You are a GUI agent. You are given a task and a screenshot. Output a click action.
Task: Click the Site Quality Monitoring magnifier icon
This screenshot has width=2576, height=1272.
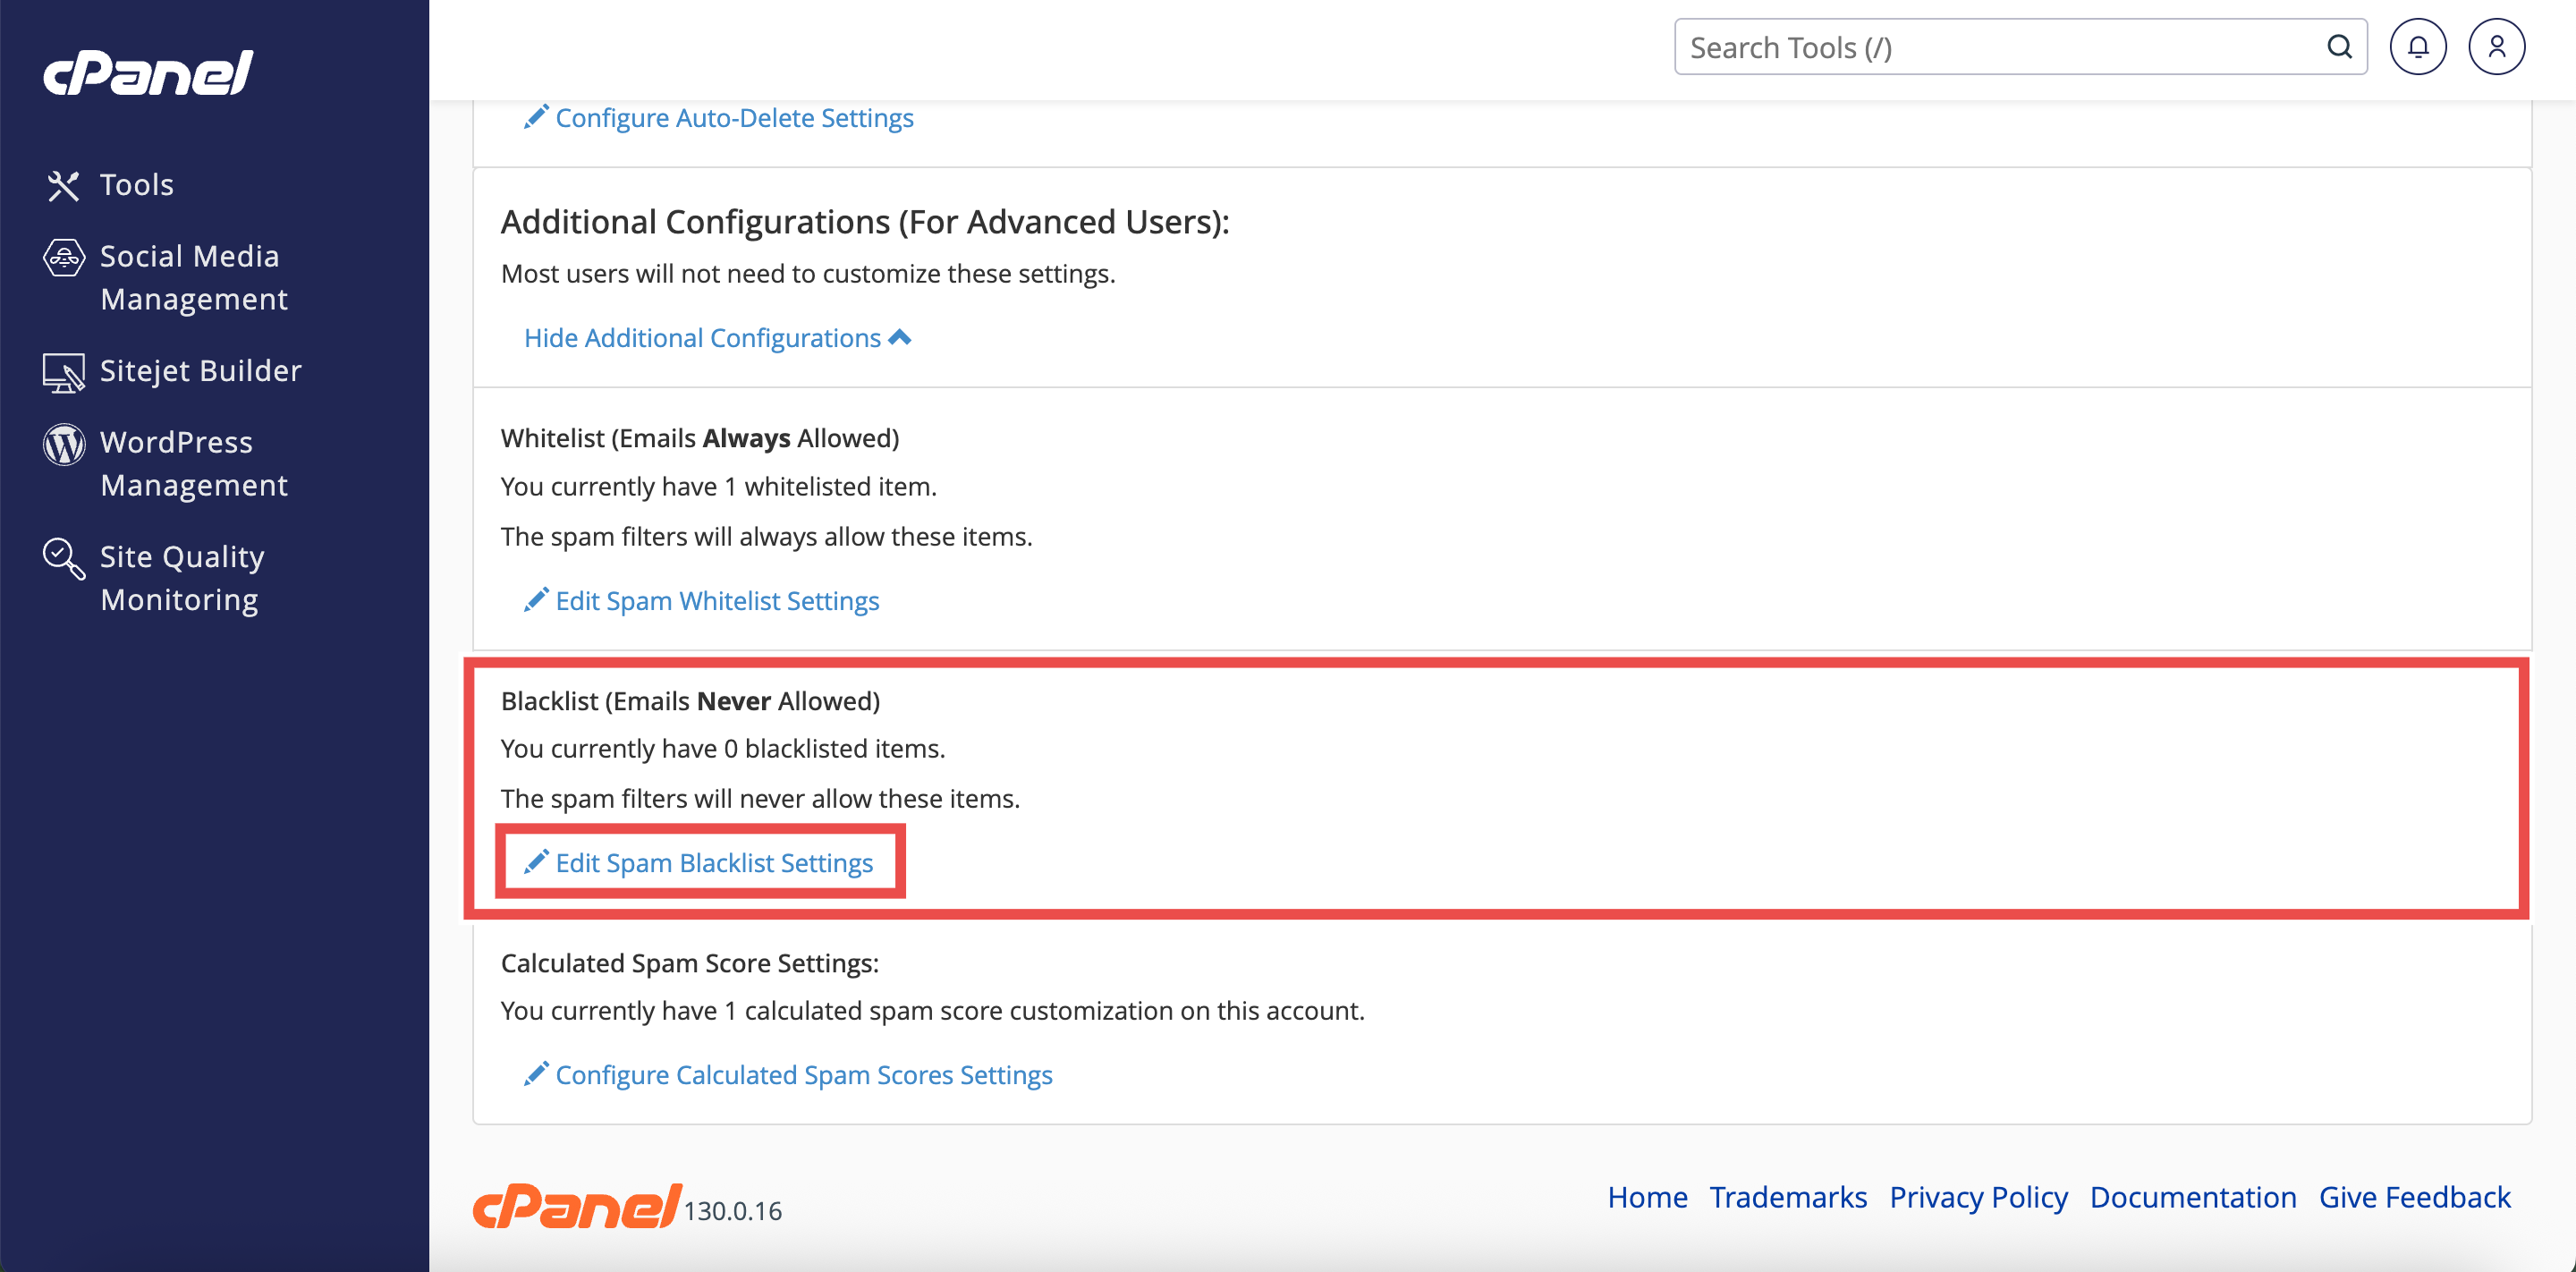click(x=63, y=558)
